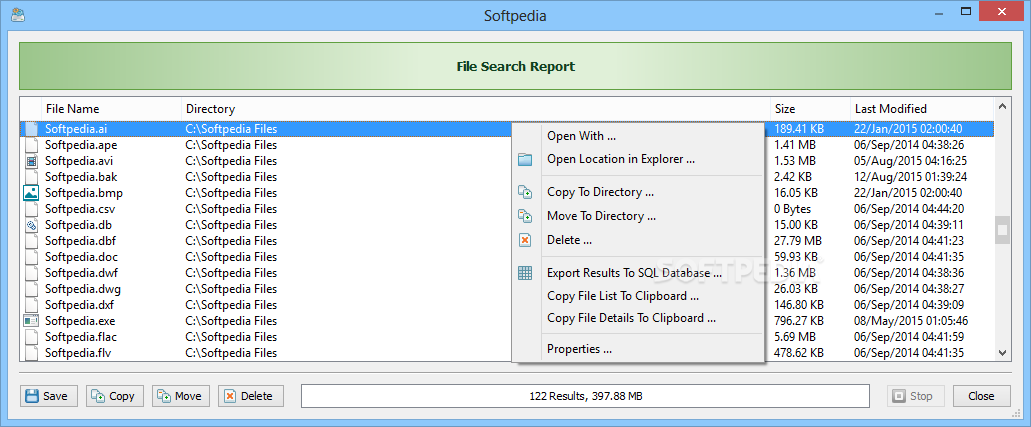Click the blank file icon beside Softpedia.ape
Viewport: 1031px width, 427px height.
[x=31, y=145]
